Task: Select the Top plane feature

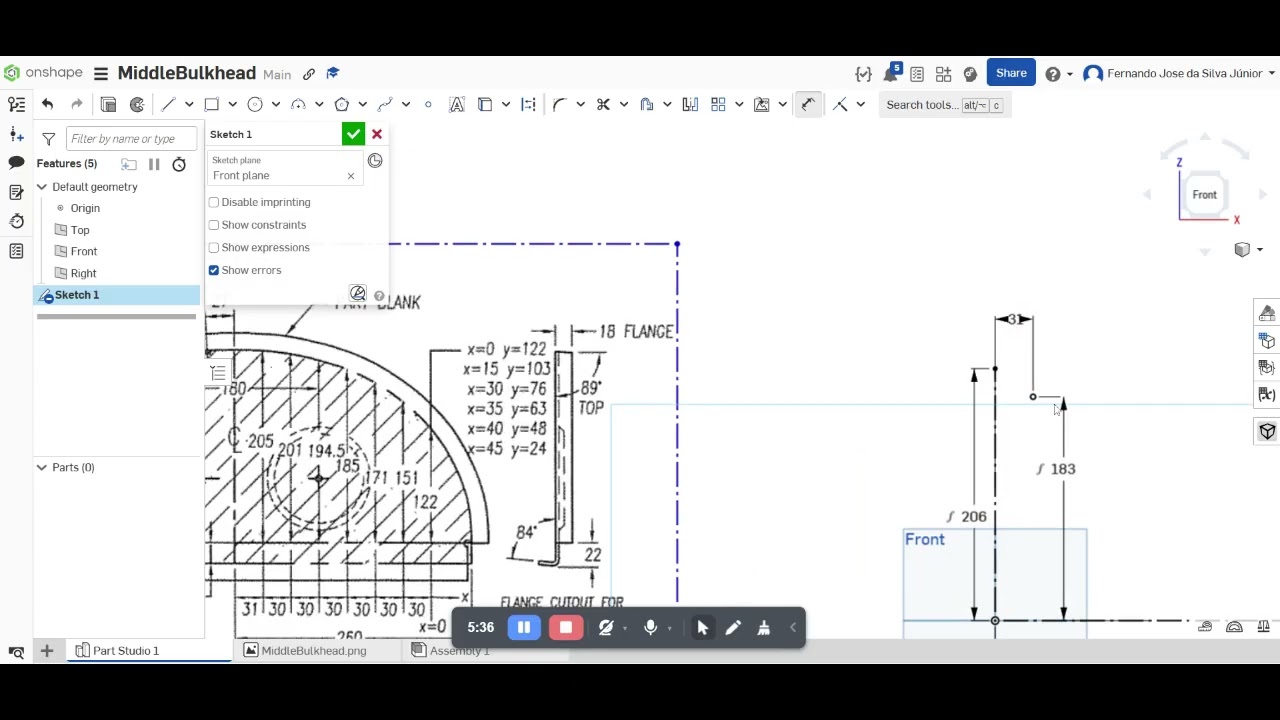Action: coord(80,230)
